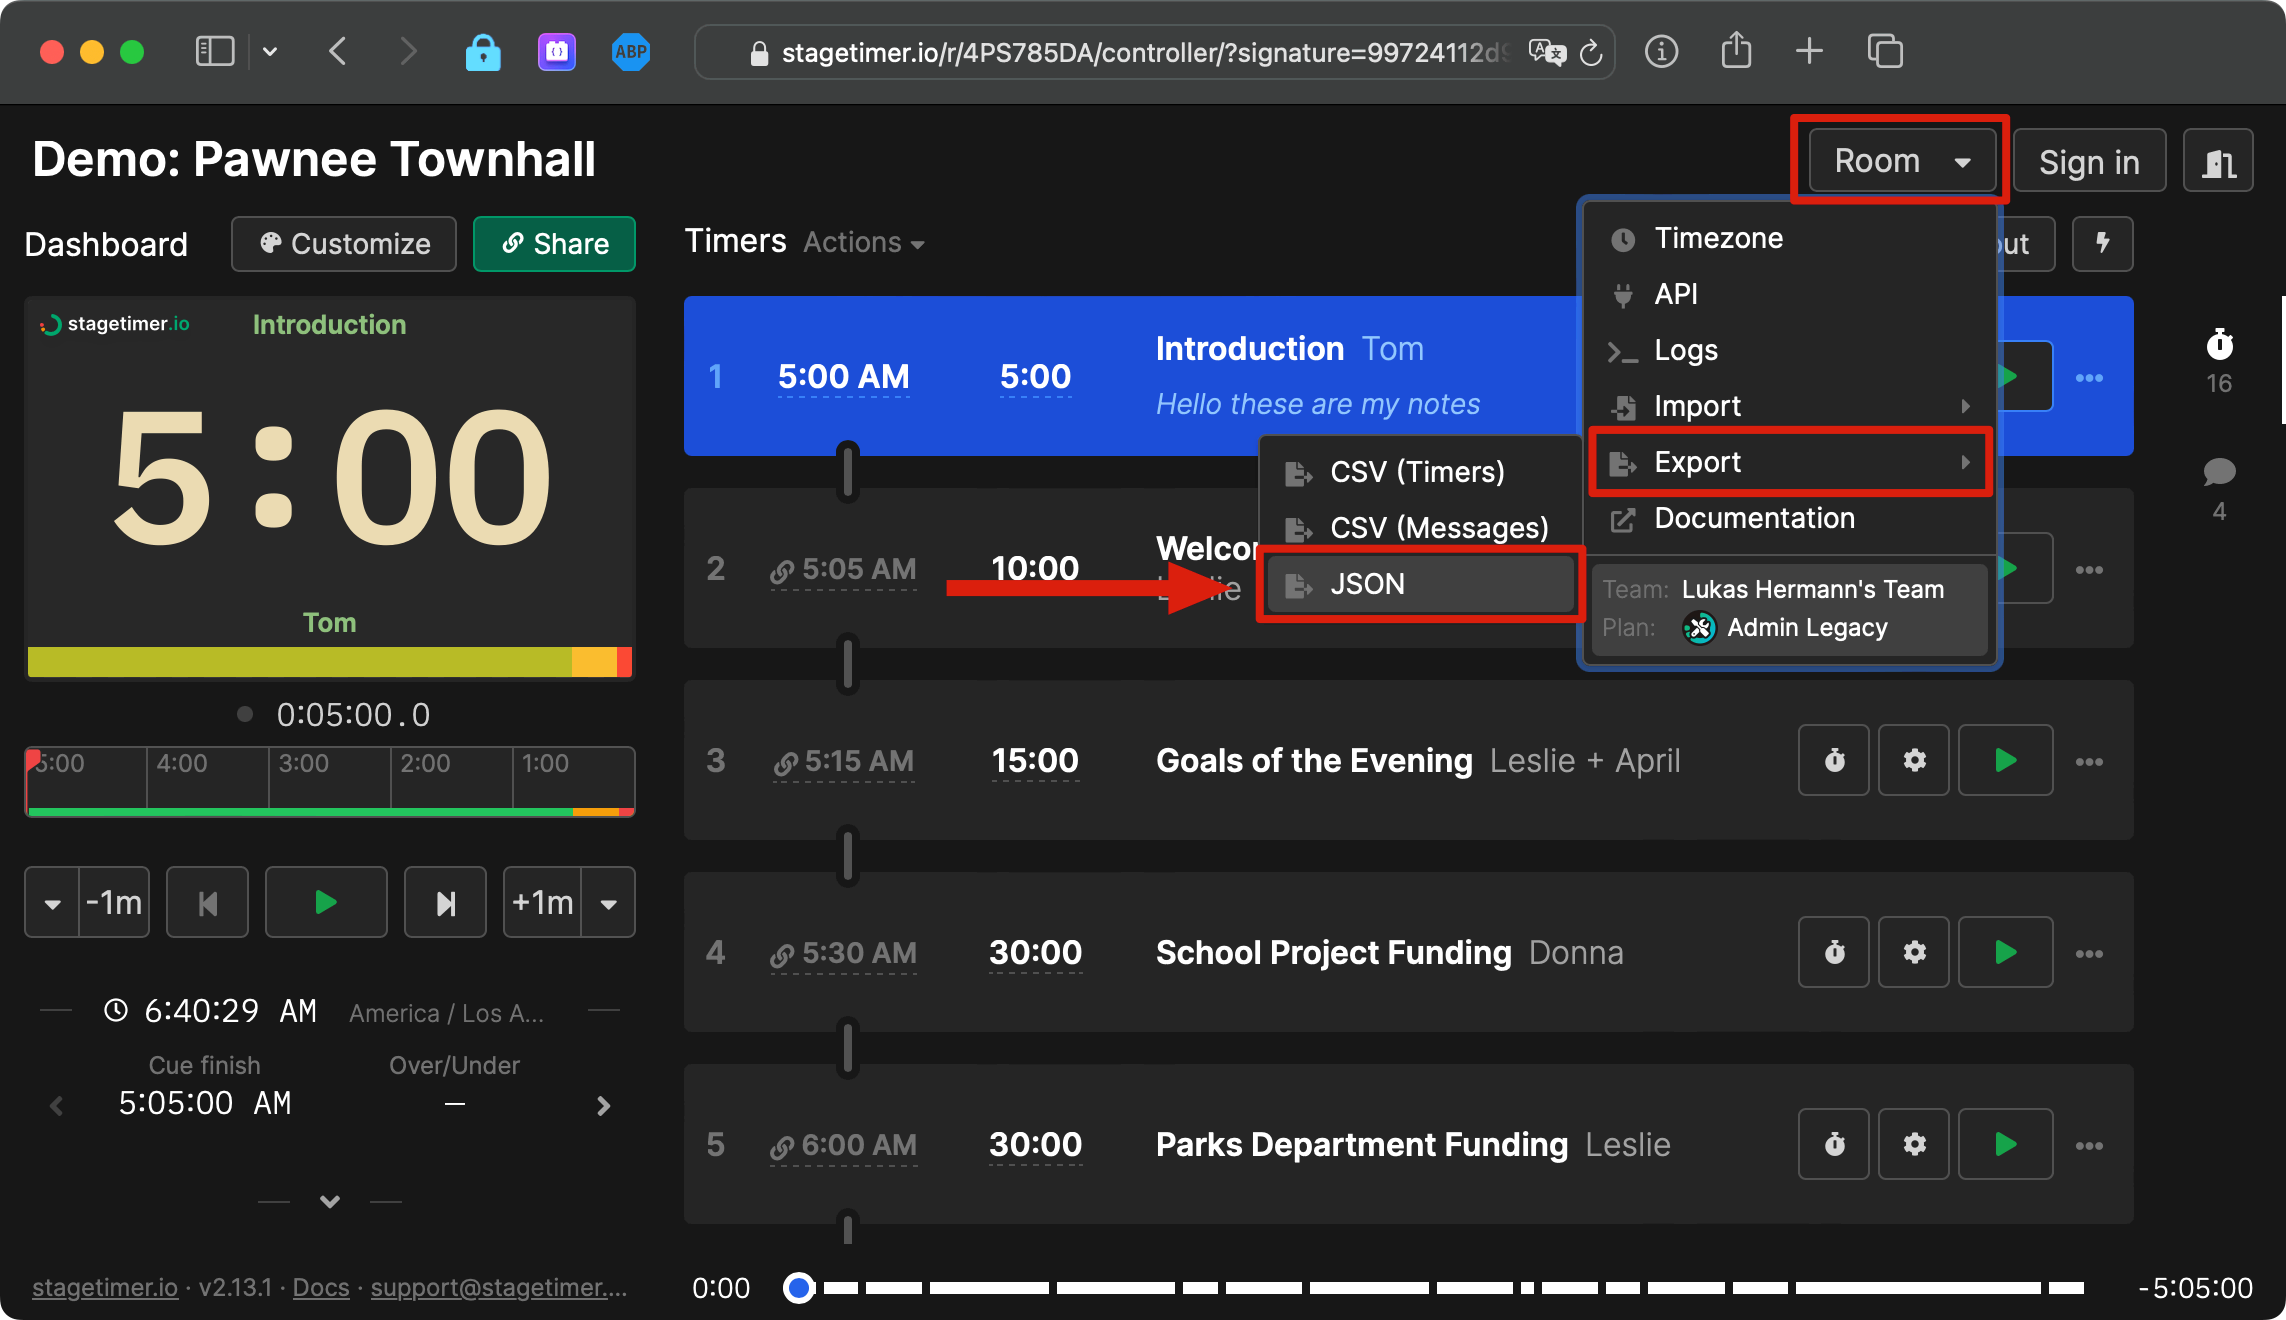Click the gear icon on Goals of the Evening row

1913,760
